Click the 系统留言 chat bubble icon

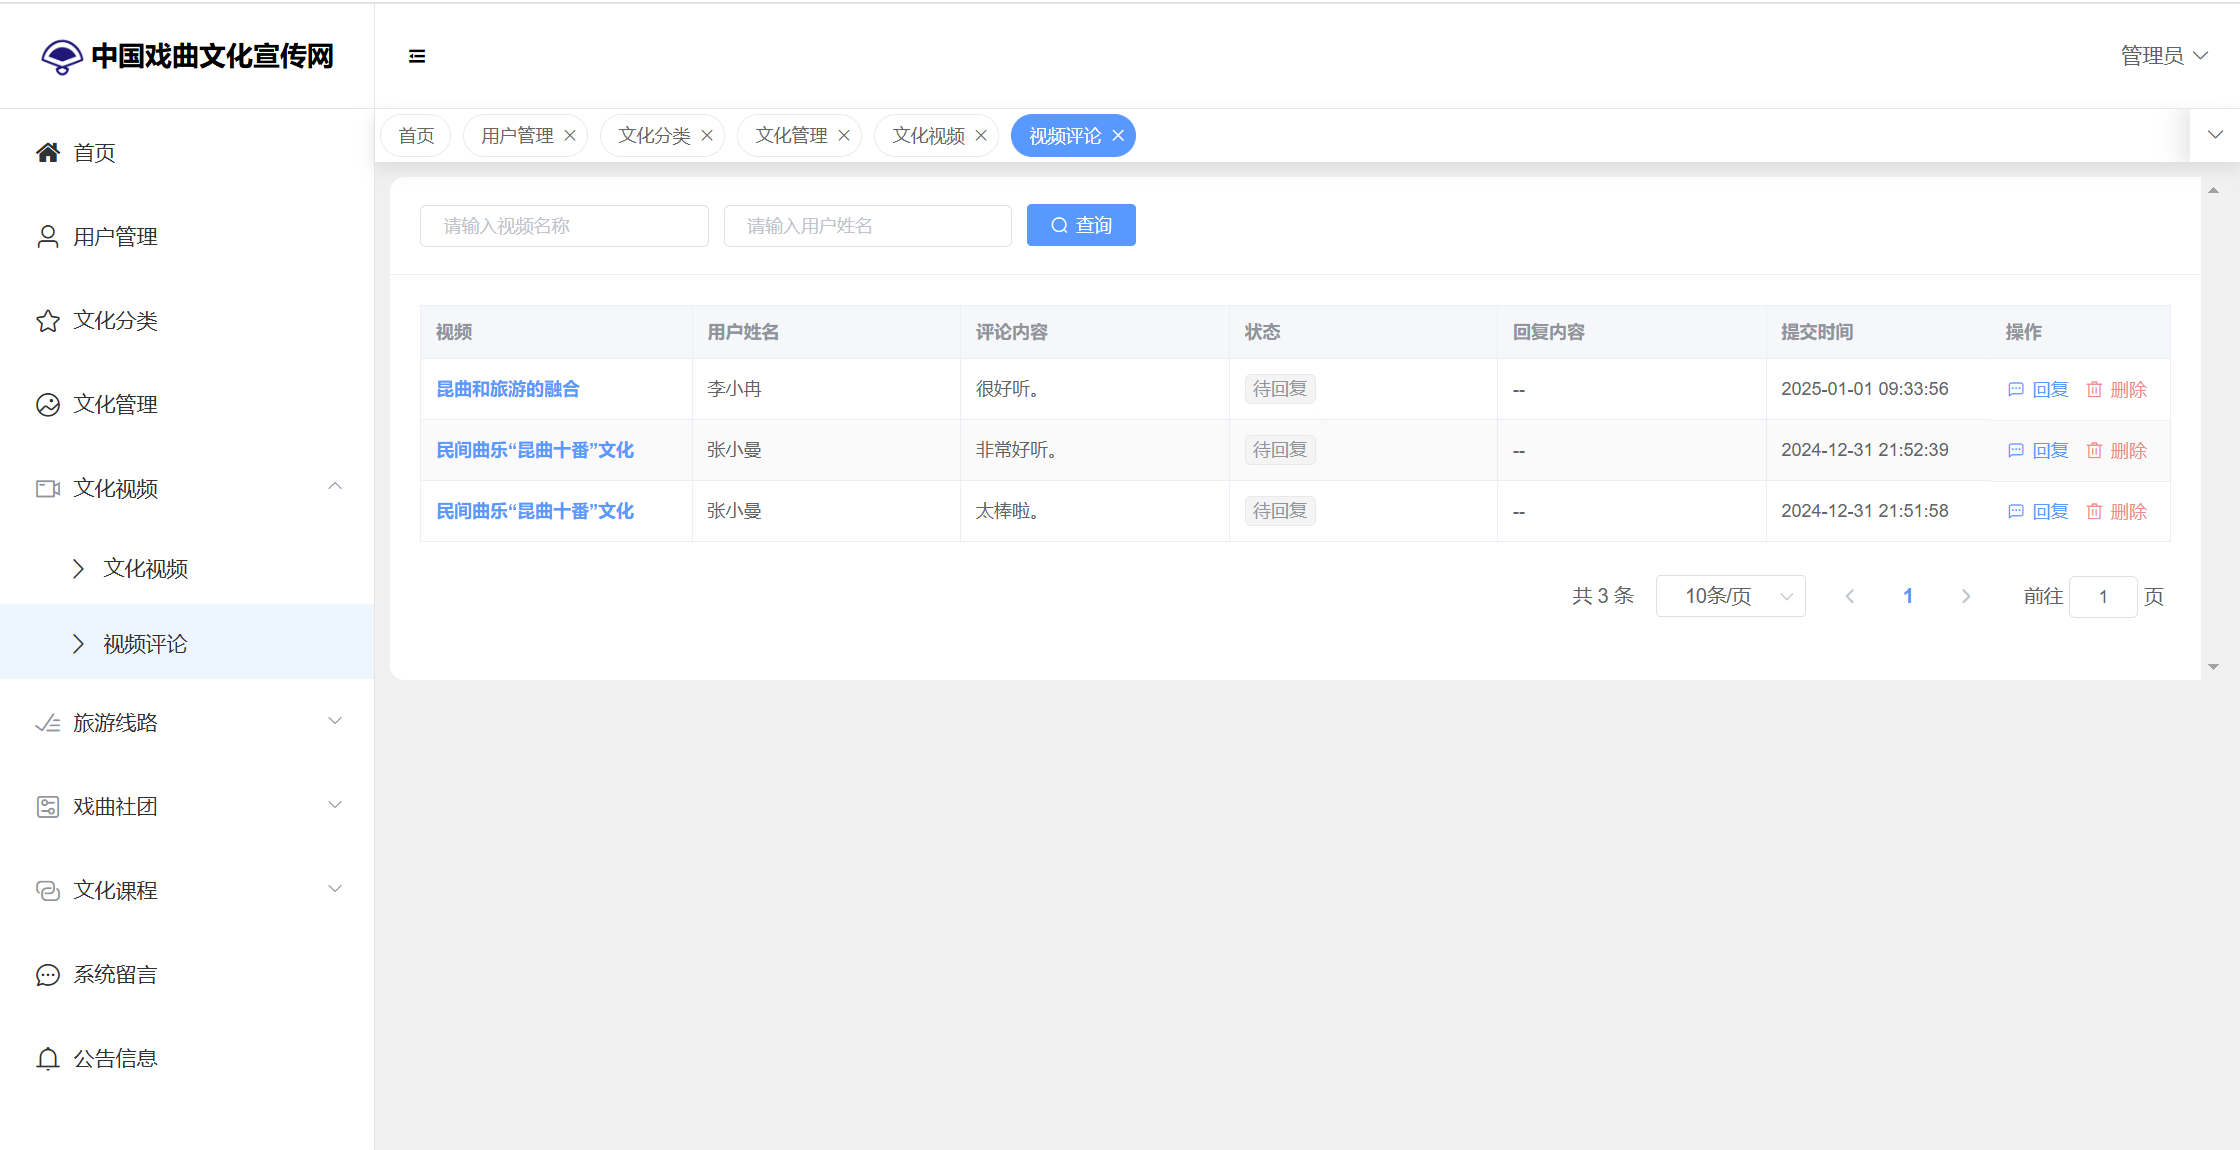pyautogui.click(x=47, y=974)
